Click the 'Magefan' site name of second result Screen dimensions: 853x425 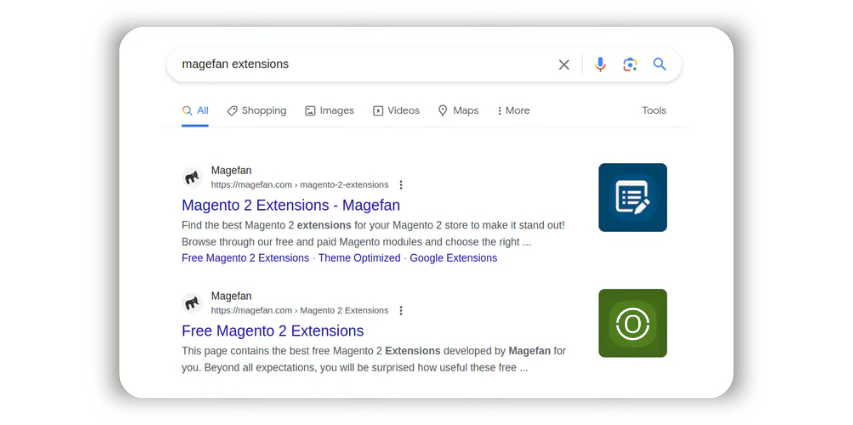pyautogui.click(x=231, y=296)
